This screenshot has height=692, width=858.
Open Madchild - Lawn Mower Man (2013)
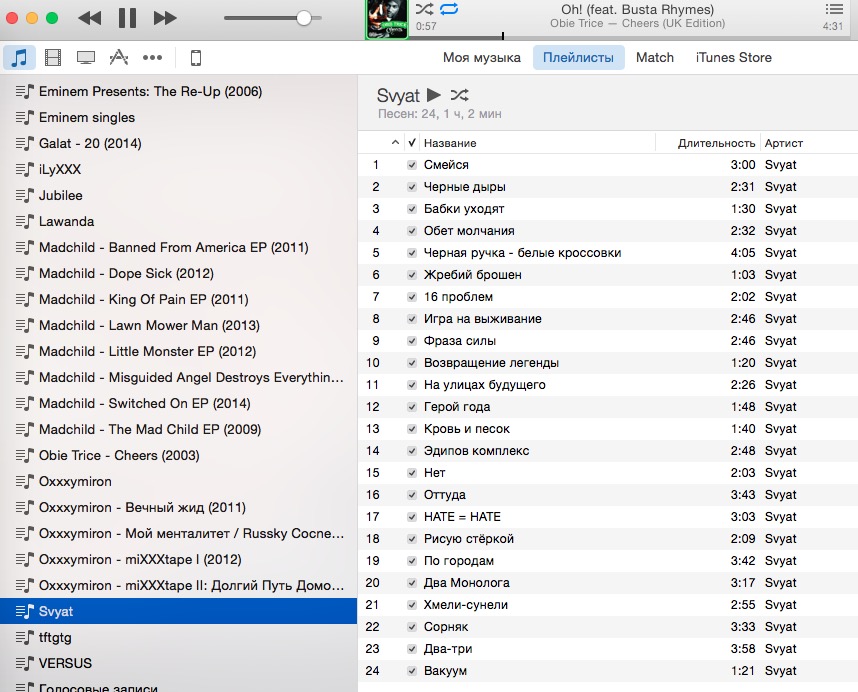click(x=178, y=325)
